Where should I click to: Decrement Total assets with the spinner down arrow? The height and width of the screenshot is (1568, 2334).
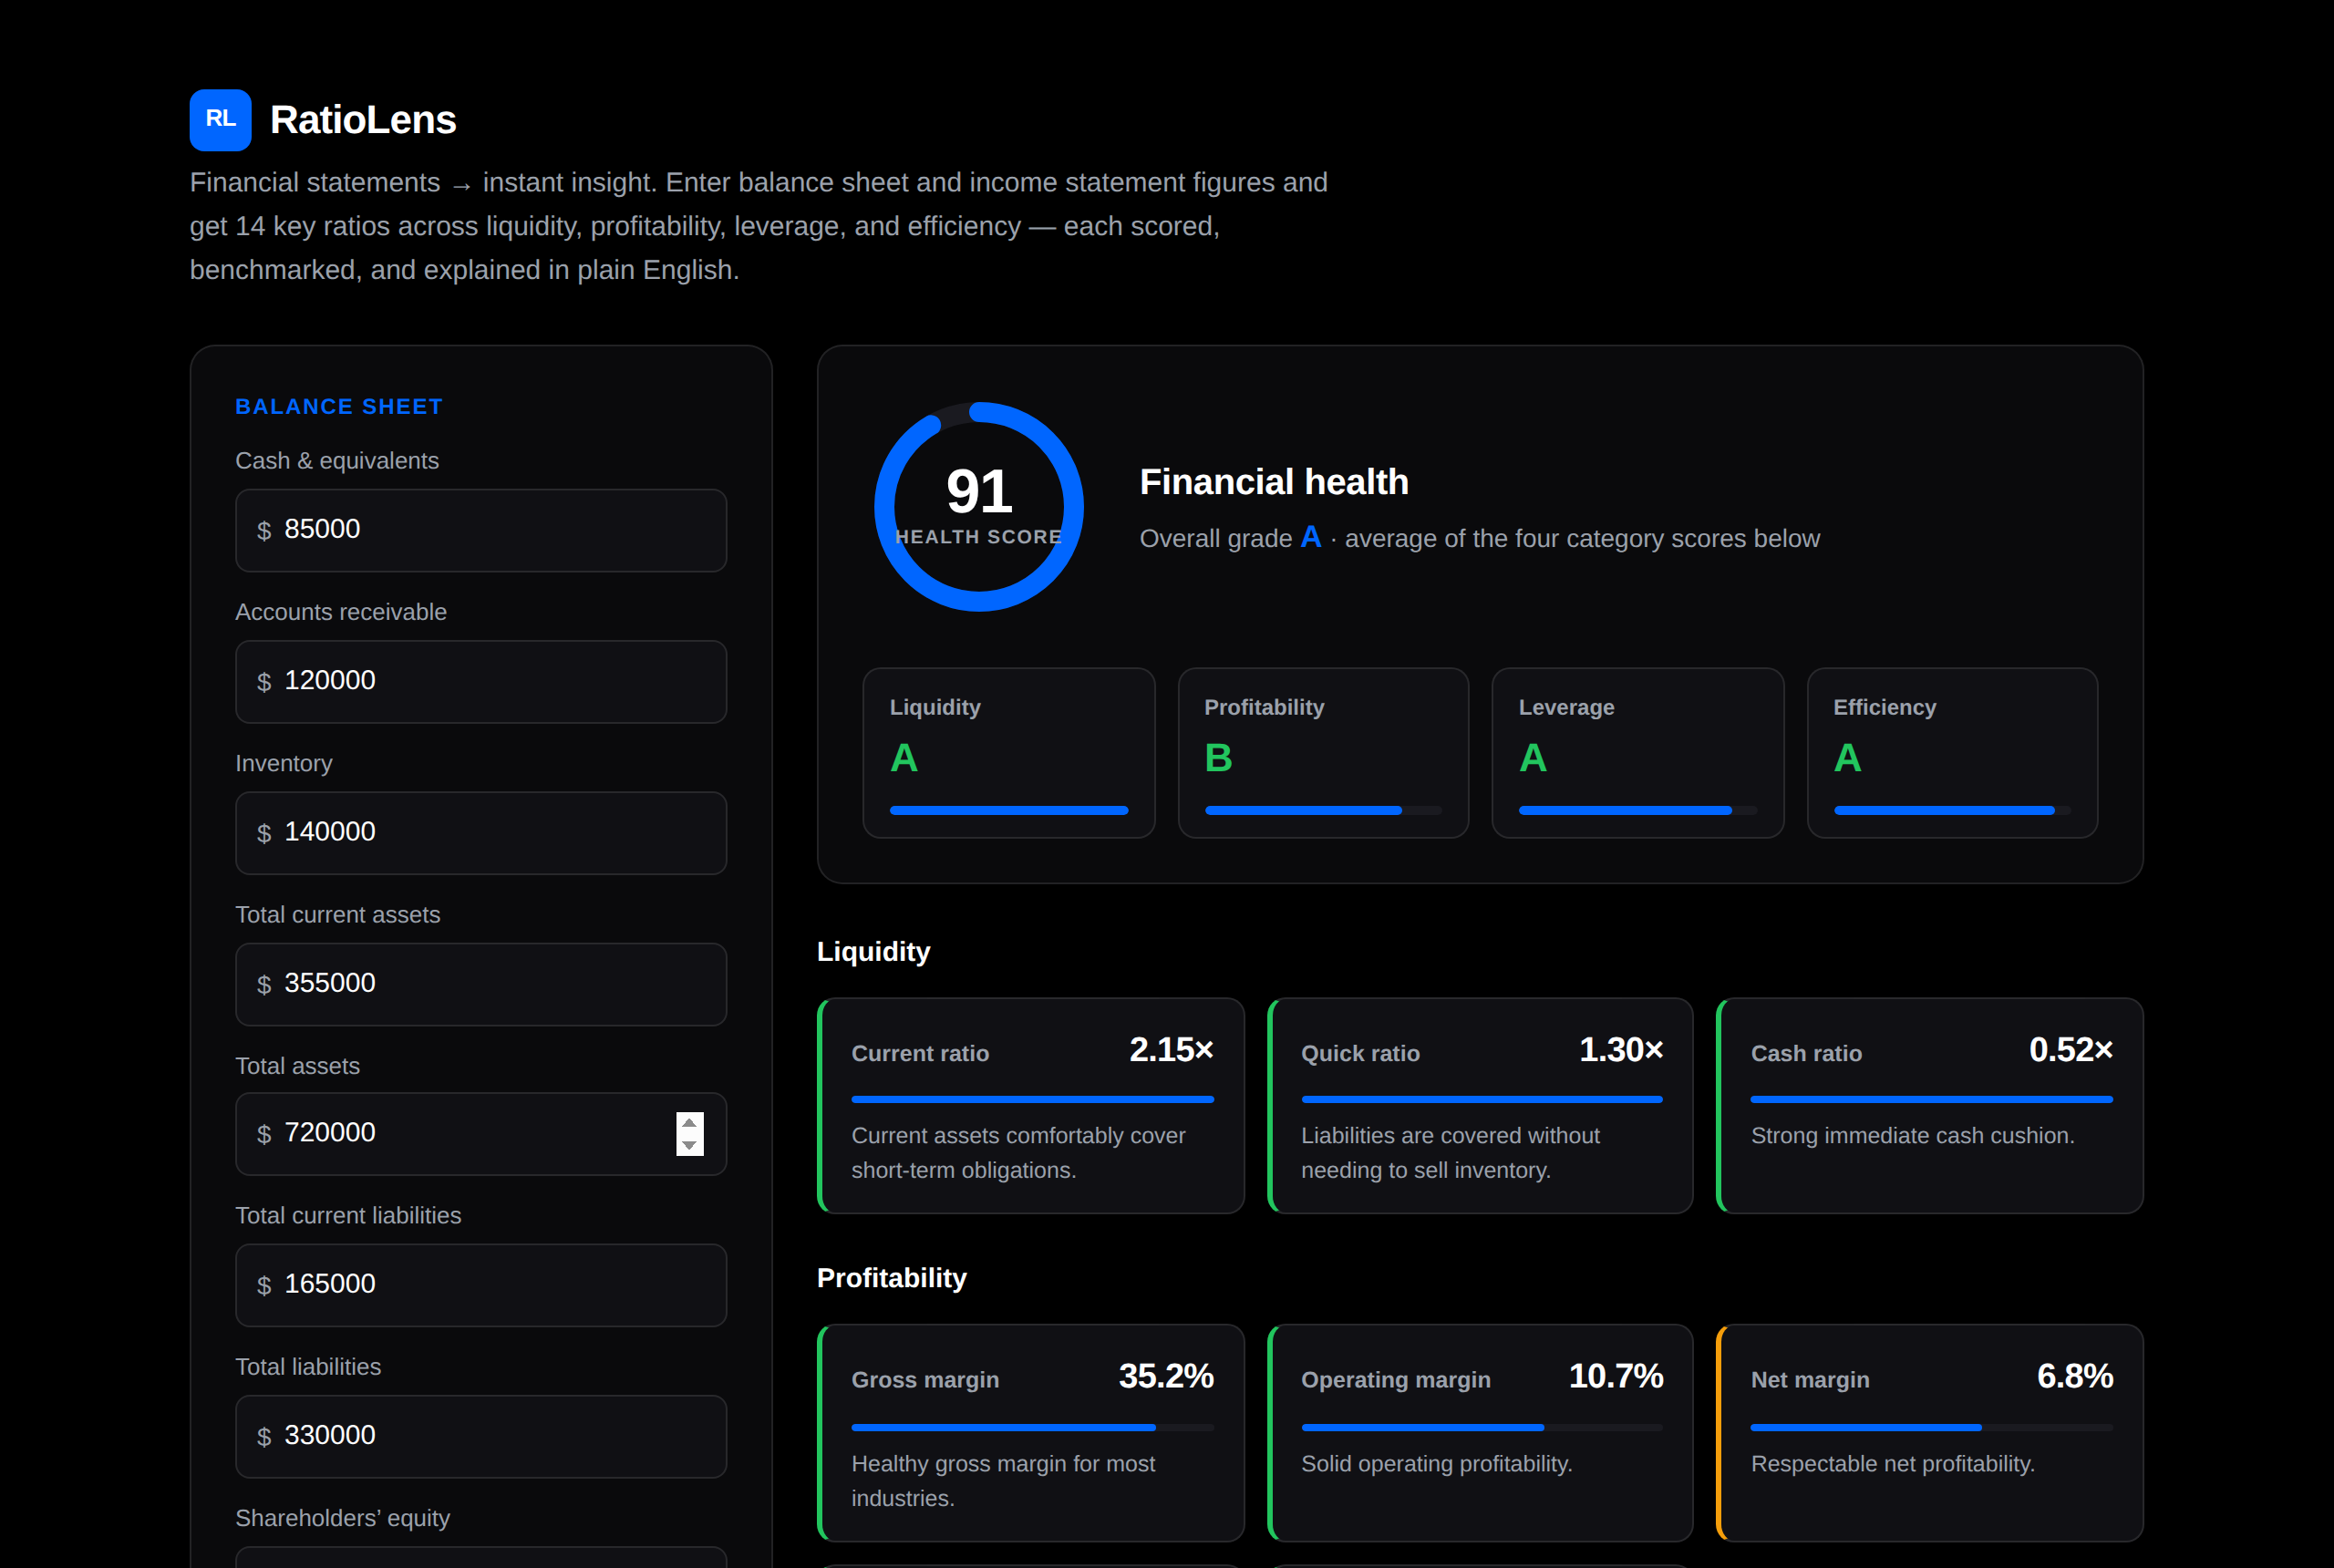[x=689, y=1145]
